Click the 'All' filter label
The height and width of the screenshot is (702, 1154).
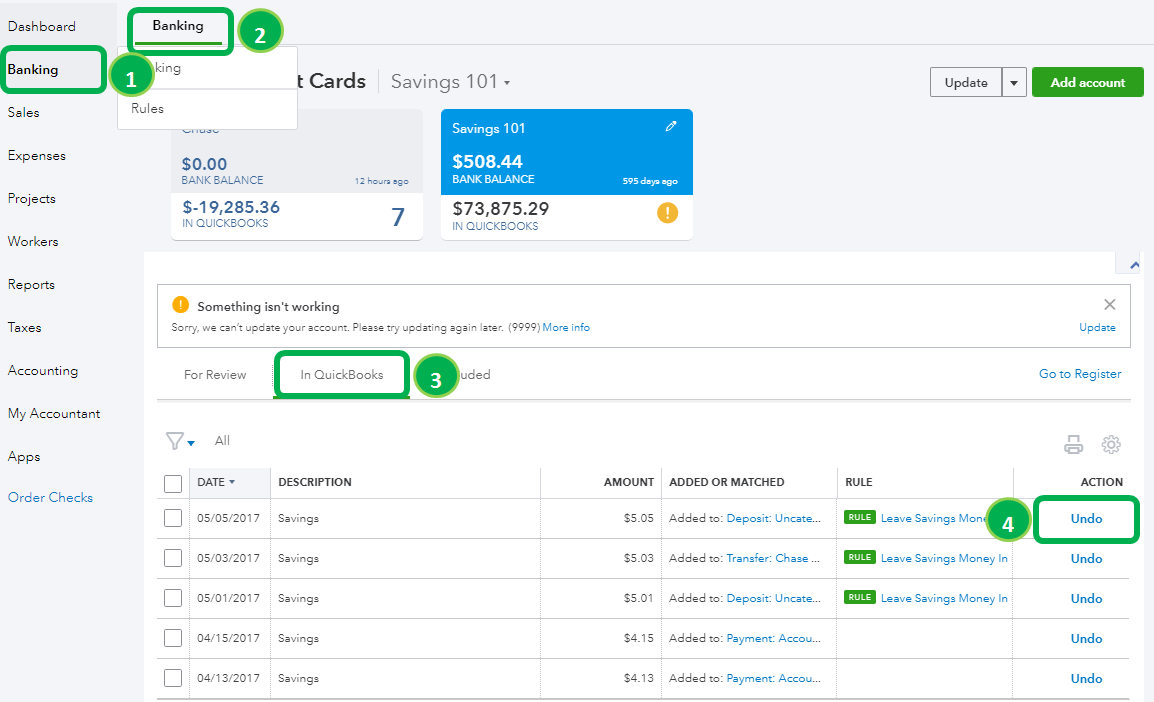click(x=222, y=441)
